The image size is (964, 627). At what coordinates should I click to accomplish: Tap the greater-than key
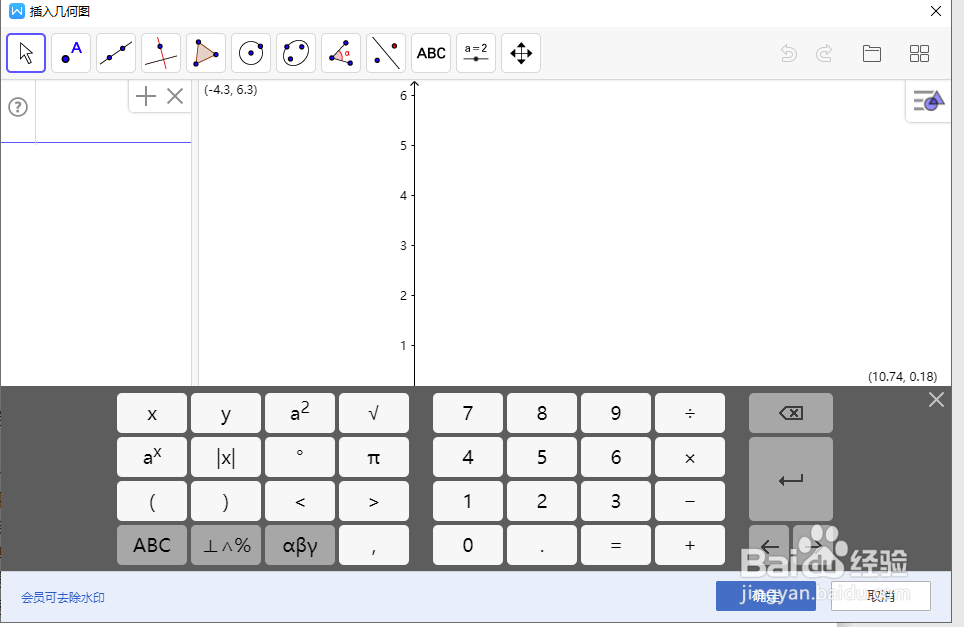click(374, 501)
